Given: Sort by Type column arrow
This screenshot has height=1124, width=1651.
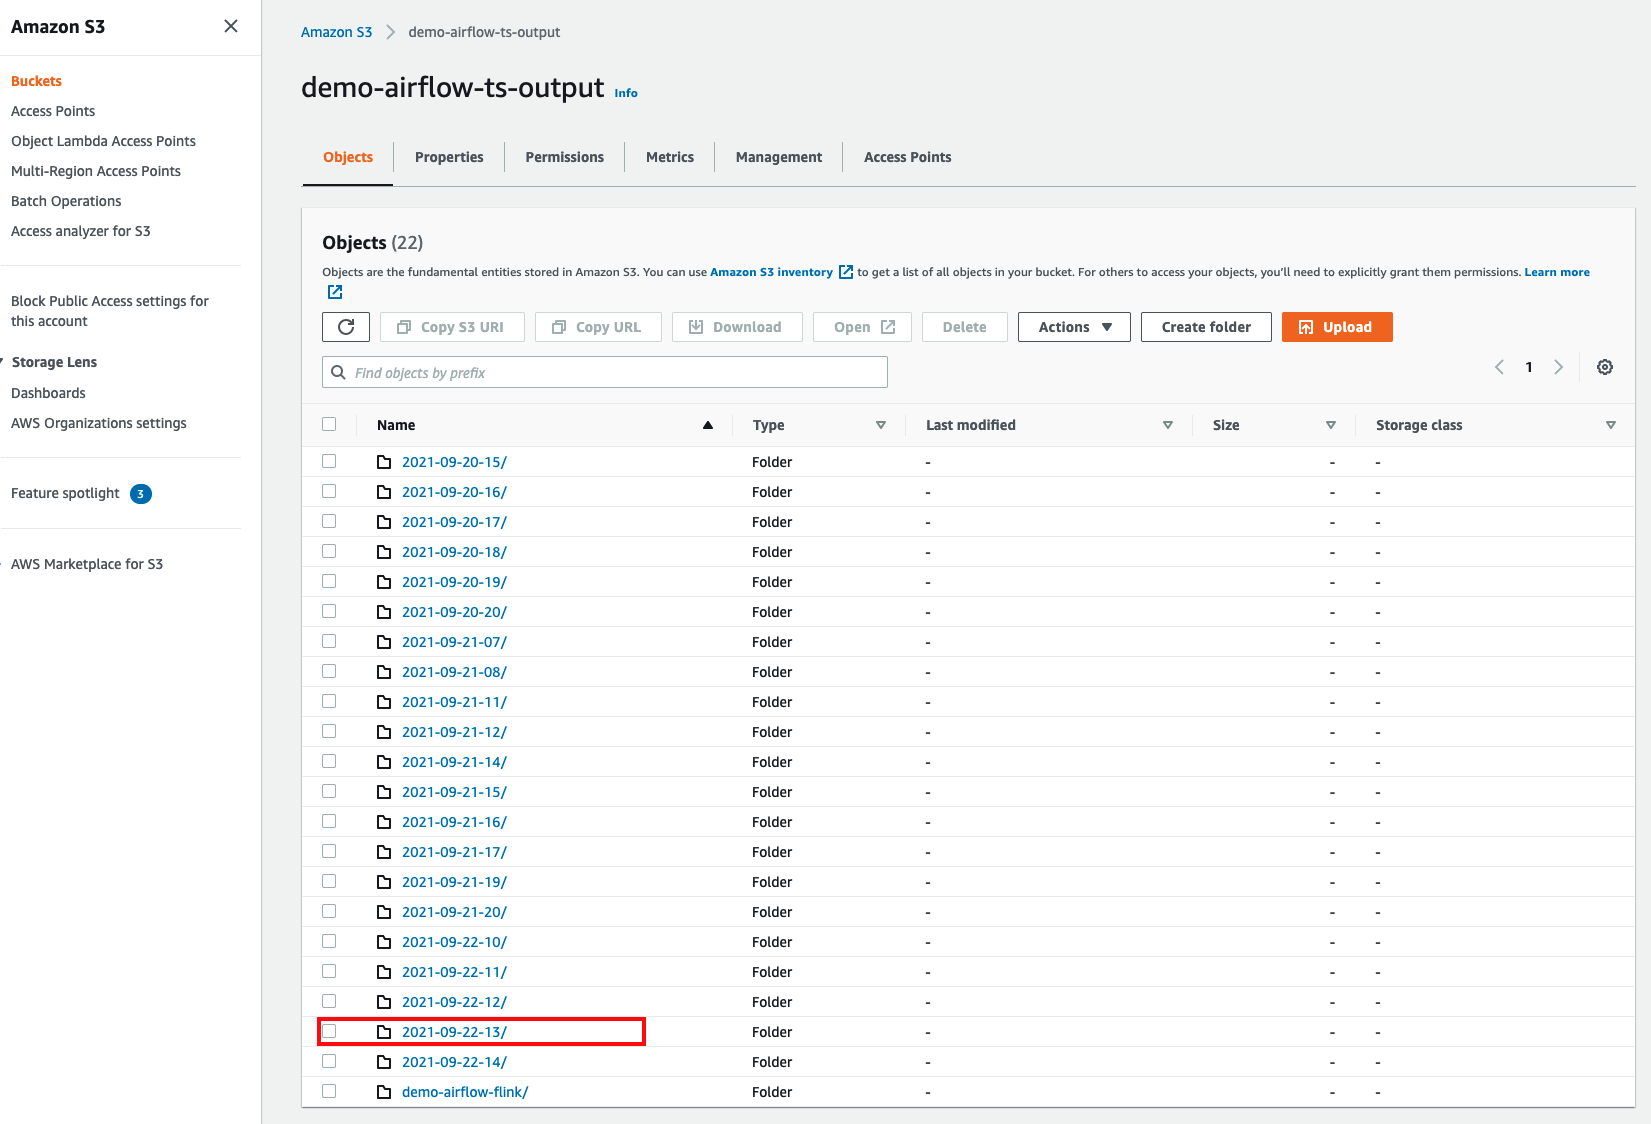Looking at the screenshot, I should click(x=881, y=425).
